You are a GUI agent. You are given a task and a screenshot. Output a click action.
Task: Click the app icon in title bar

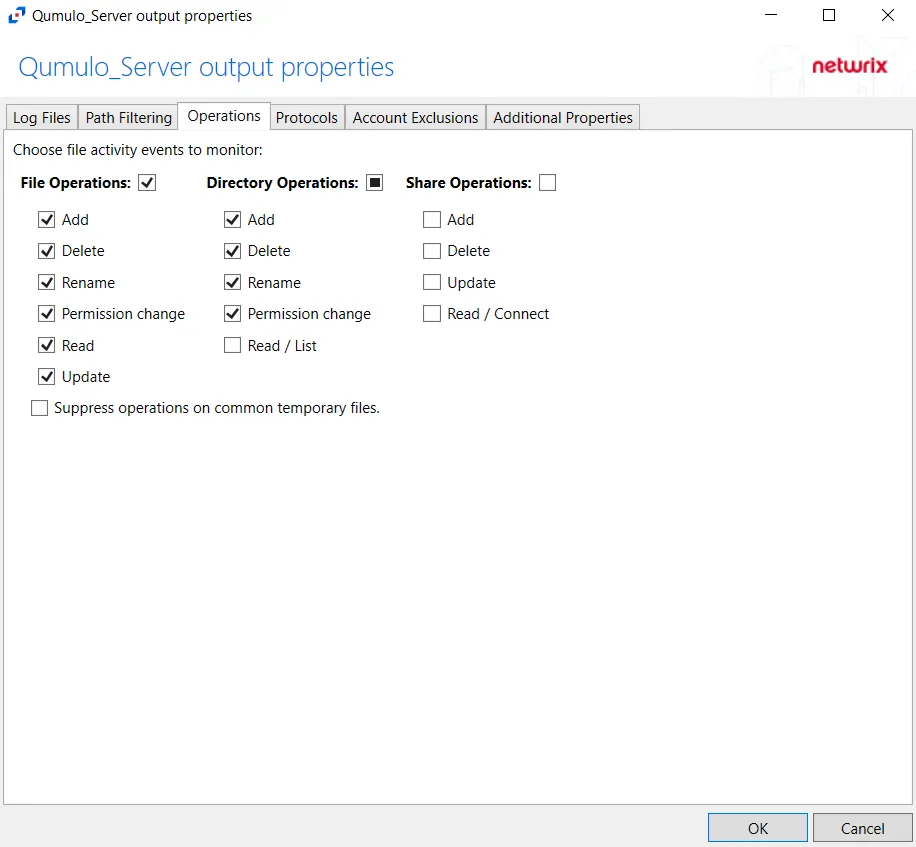17,15
